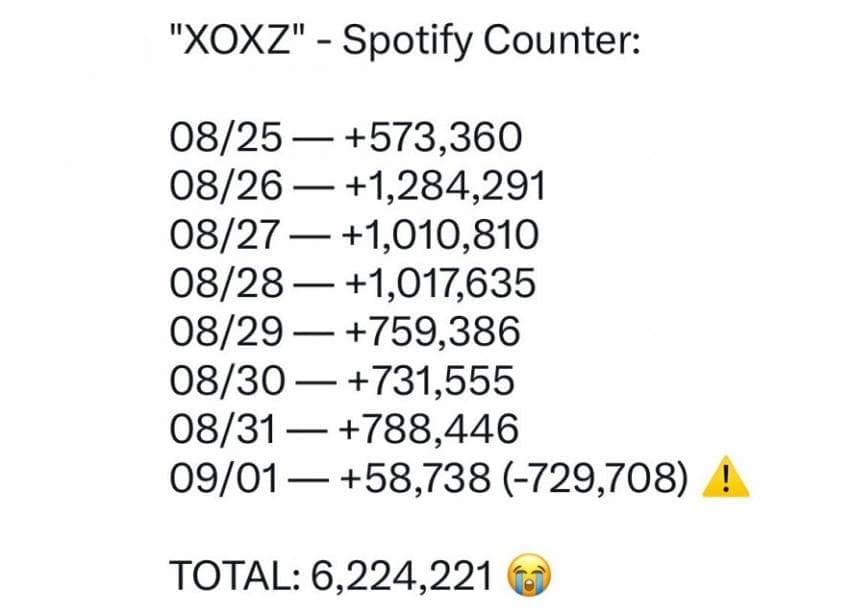The width and height of the screenshot is (850, 614).
Task: Click the yellow warning triangle emoji
Action: pos(725,477)
